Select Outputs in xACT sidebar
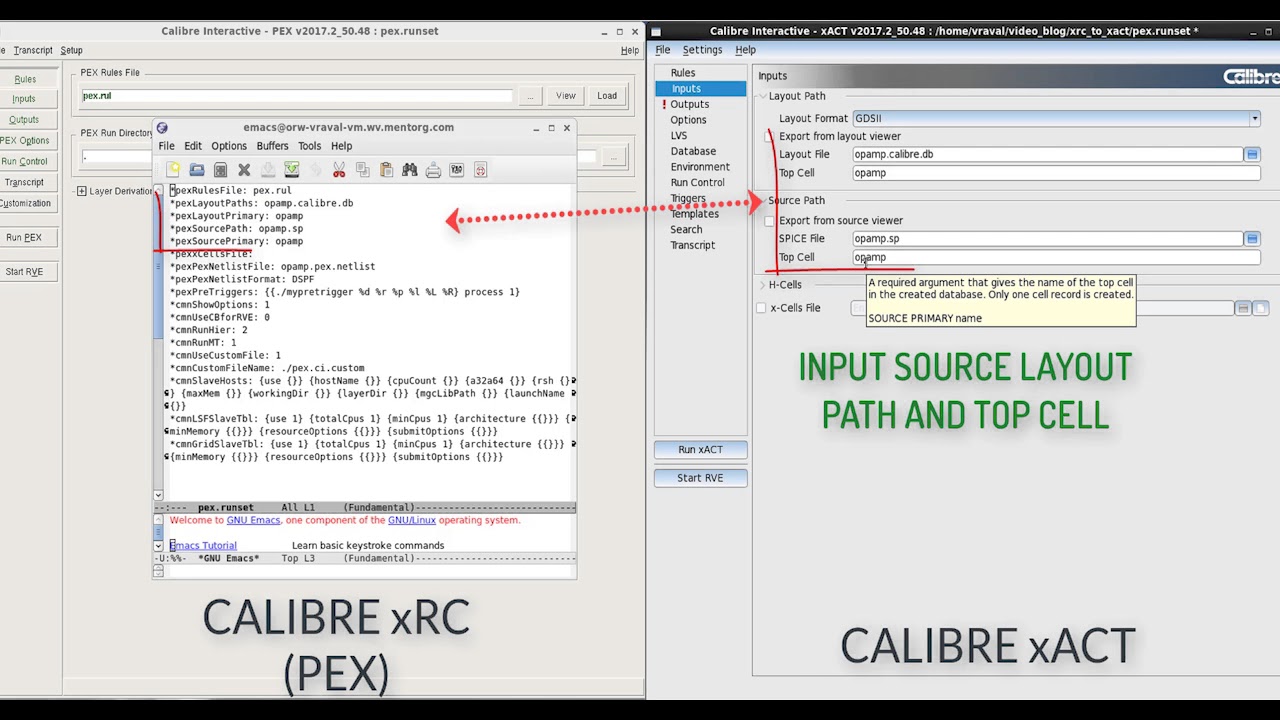1280x720 pixels. click(690, 104)
